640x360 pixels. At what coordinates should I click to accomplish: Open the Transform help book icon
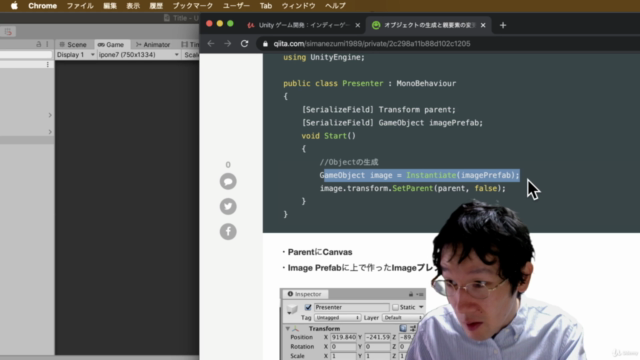pyautogui.click(x=403, y=328)
